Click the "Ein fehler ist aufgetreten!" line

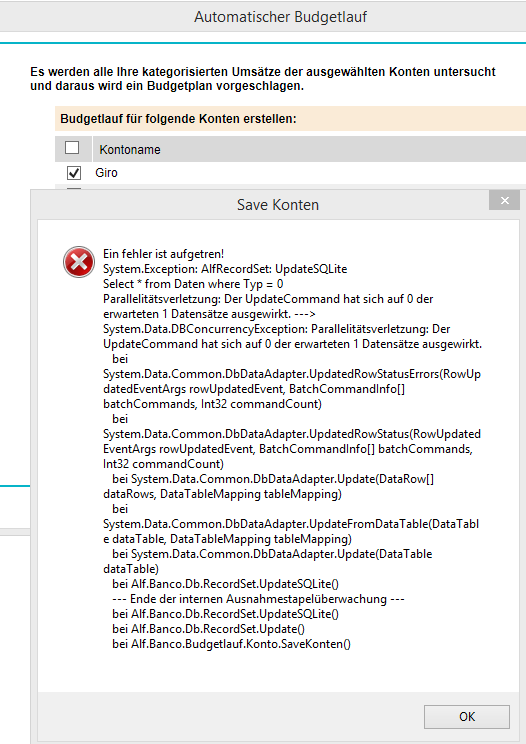164,254
